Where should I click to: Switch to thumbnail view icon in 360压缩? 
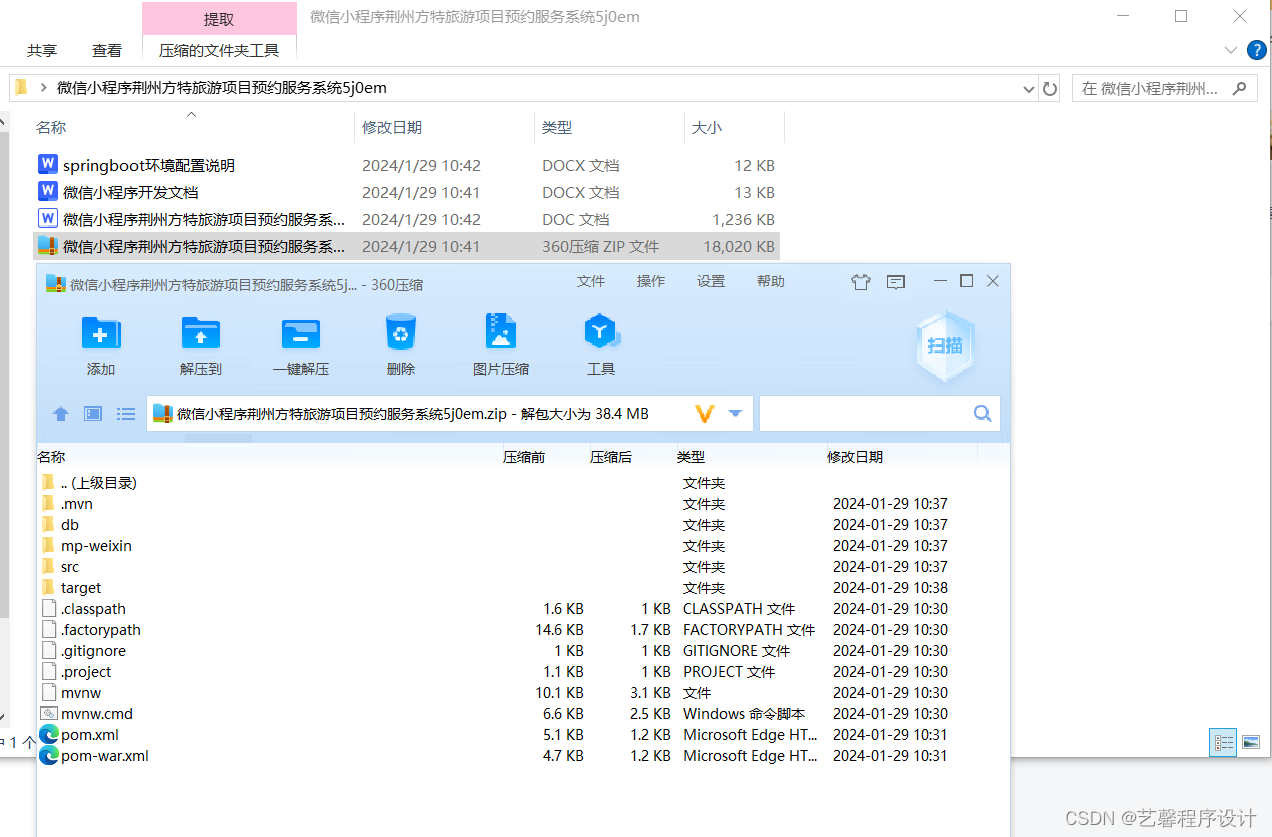[x=93, y=413]
